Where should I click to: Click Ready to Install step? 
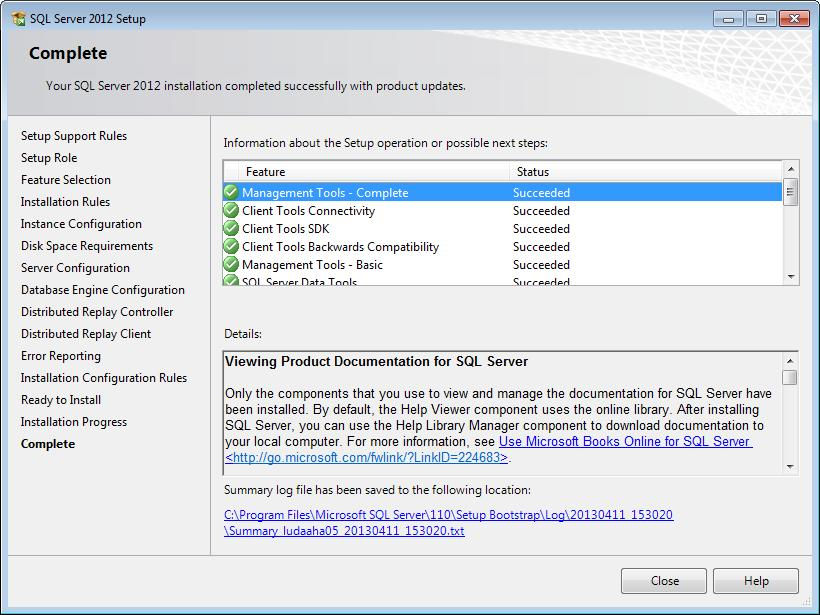tap(61, 400)
